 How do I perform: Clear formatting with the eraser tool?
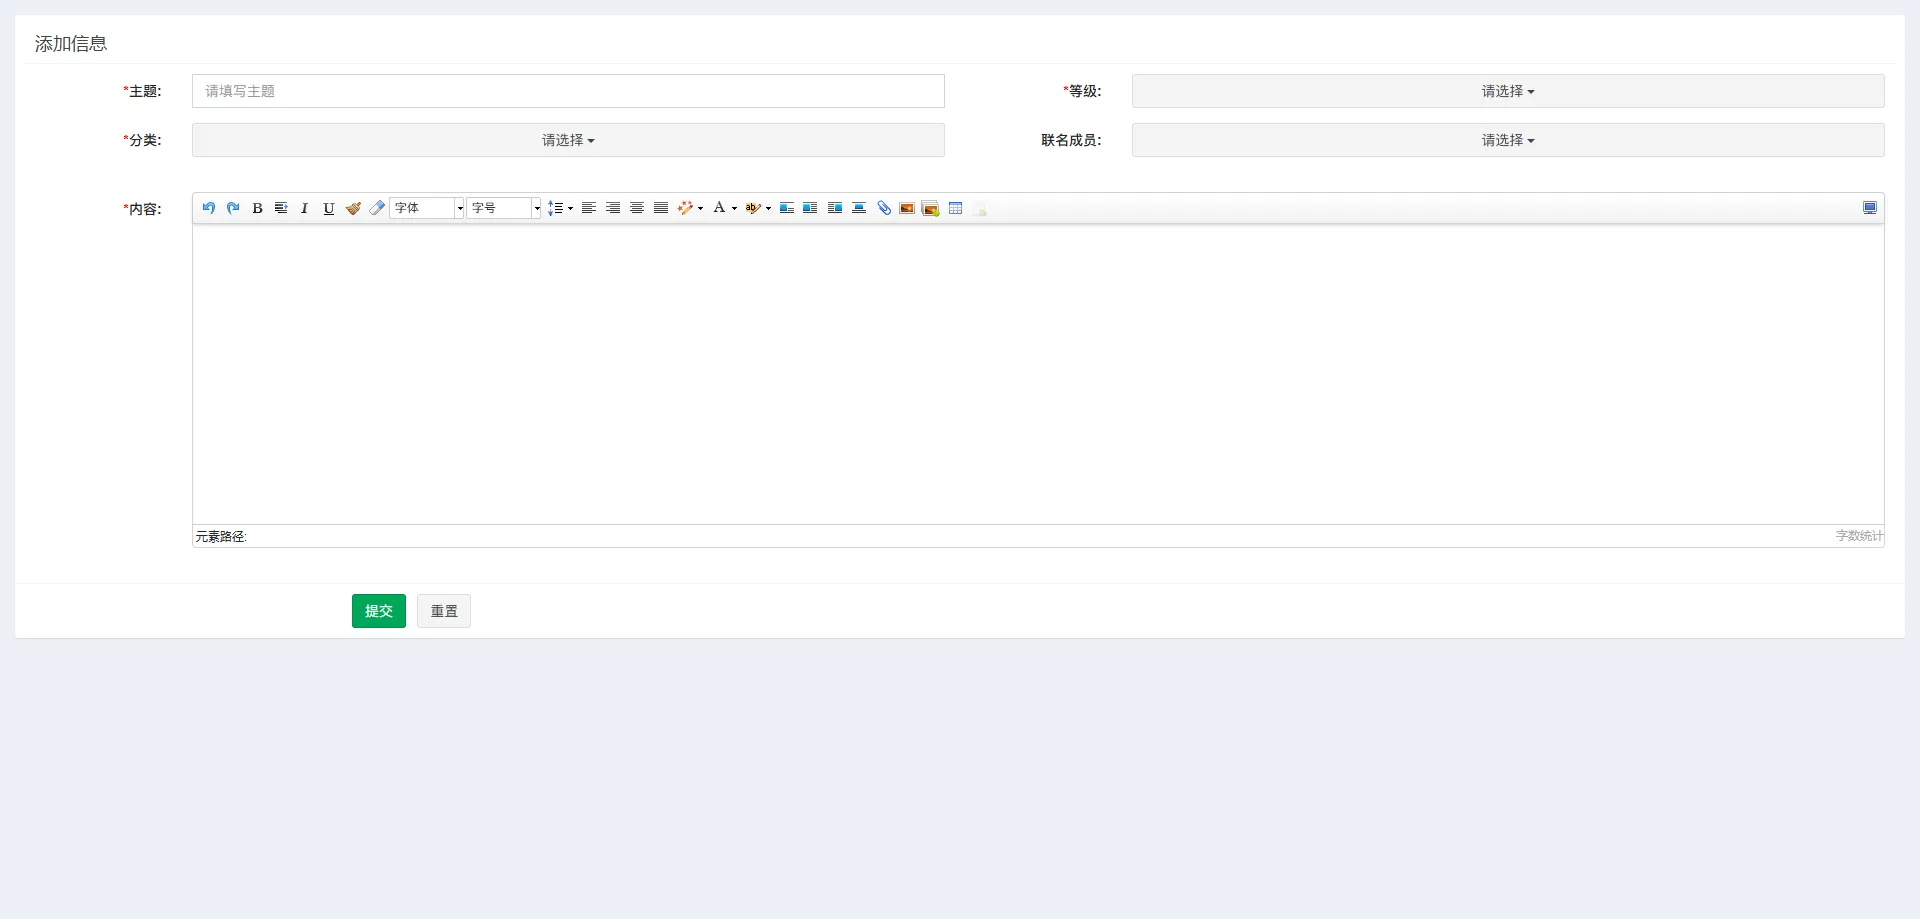point(377,208)
